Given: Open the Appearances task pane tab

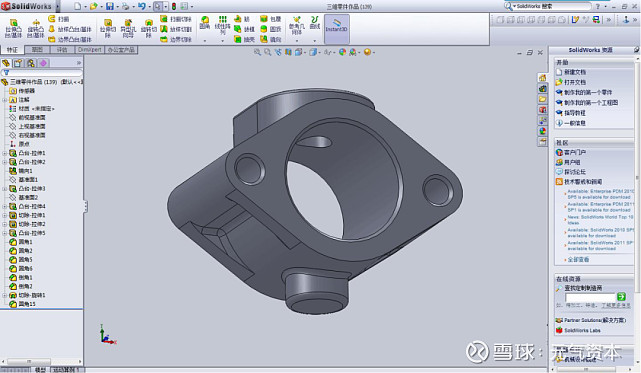Looking at the screenshot, I should coord(542,131).
